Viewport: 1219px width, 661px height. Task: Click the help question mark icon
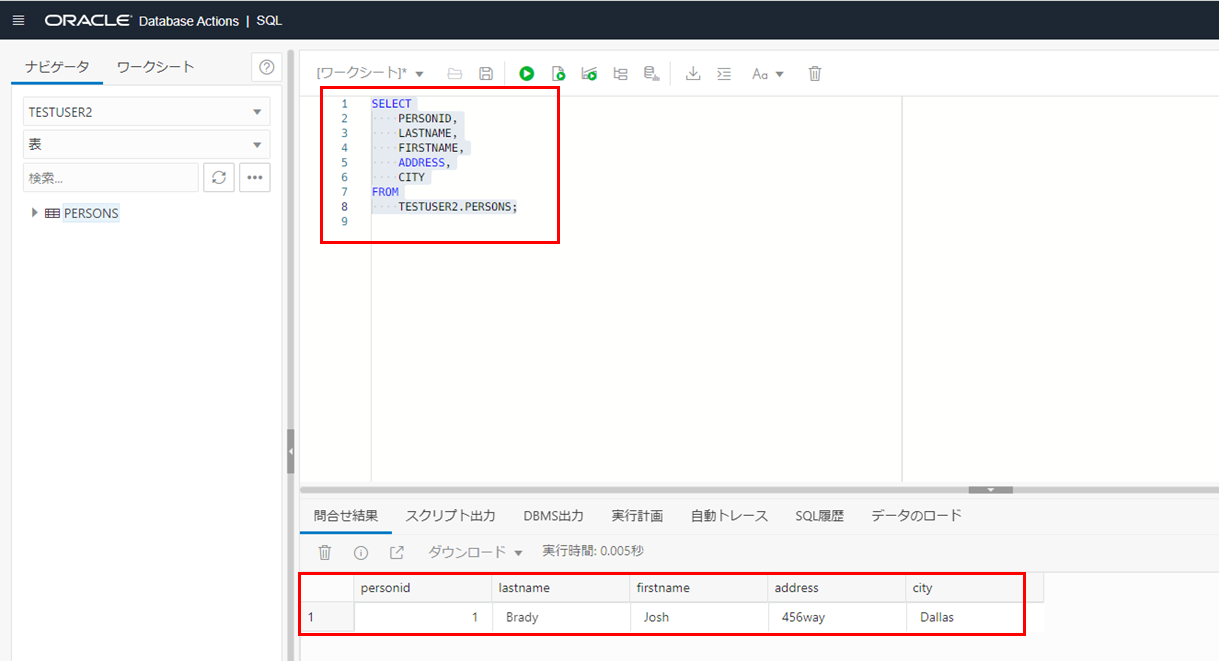tap(266, 67)
